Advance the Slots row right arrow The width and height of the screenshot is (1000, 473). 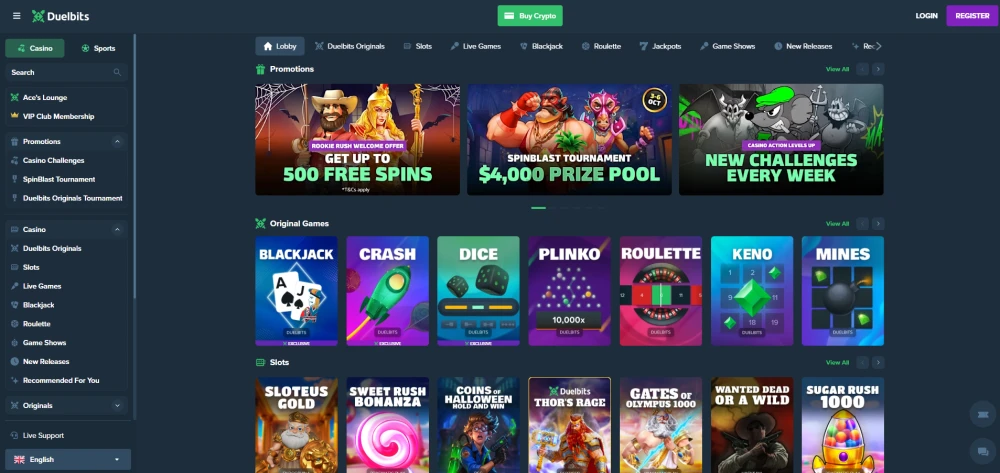878,362
